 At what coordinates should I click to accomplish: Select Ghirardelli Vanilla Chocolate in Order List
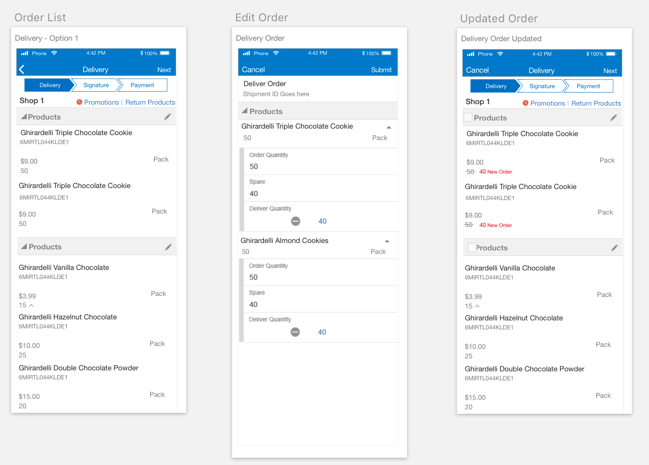(x=64, y=267)
